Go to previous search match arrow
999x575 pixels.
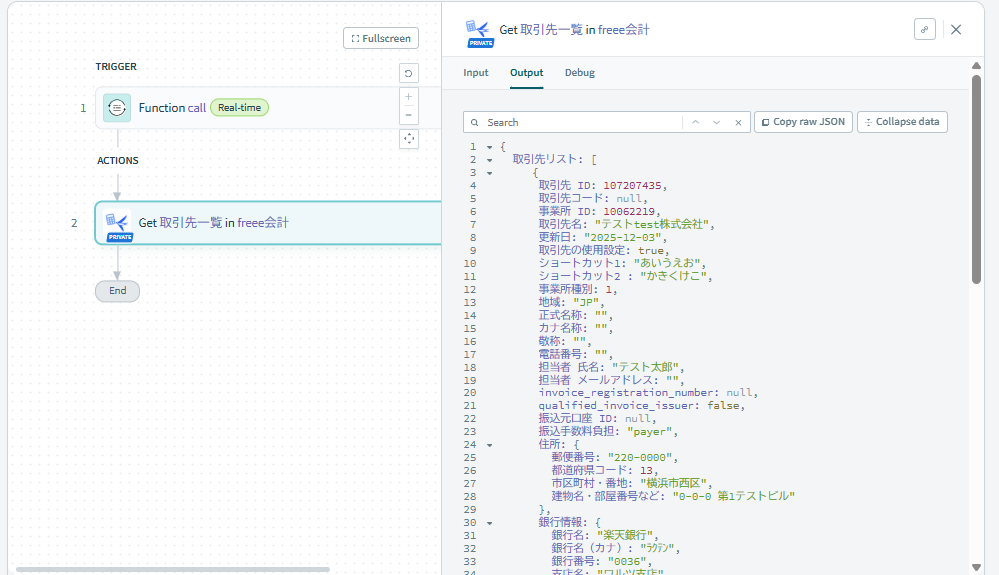696,122
